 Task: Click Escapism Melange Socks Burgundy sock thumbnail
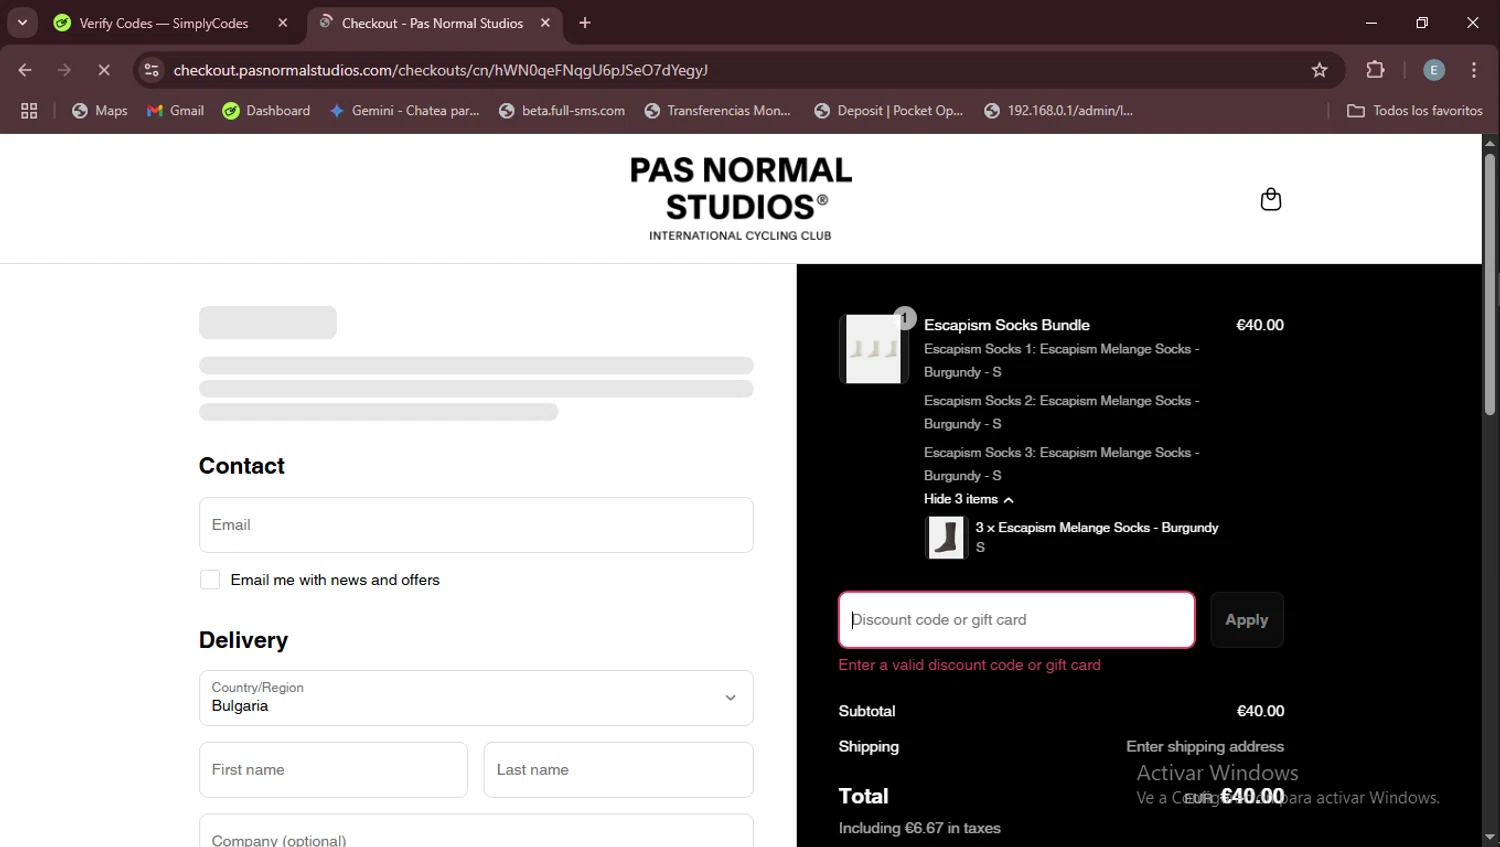click(x=945, y=537)
